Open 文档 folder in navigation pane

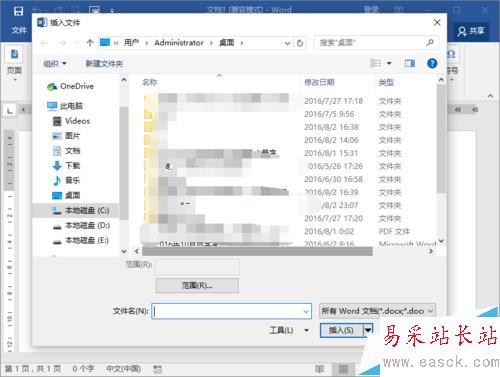coord(66,151)
